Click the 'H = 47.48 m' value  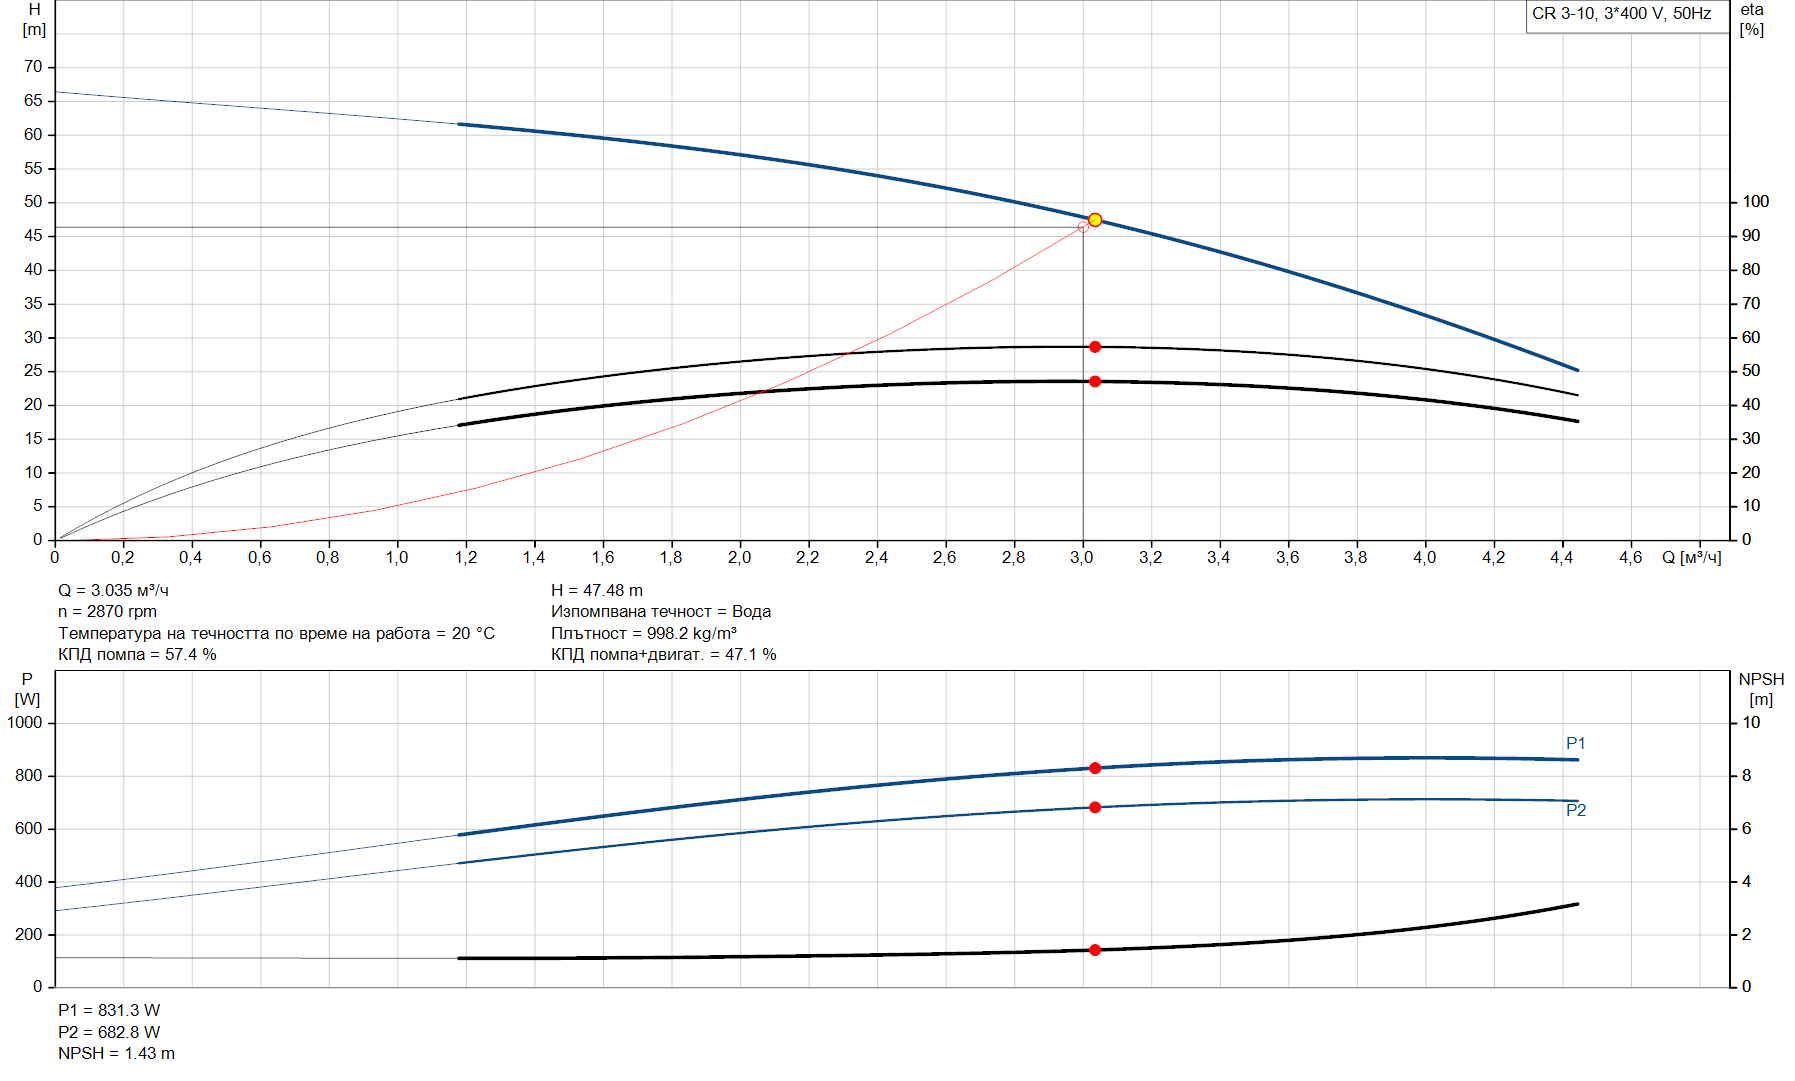[x=597, y=590]
